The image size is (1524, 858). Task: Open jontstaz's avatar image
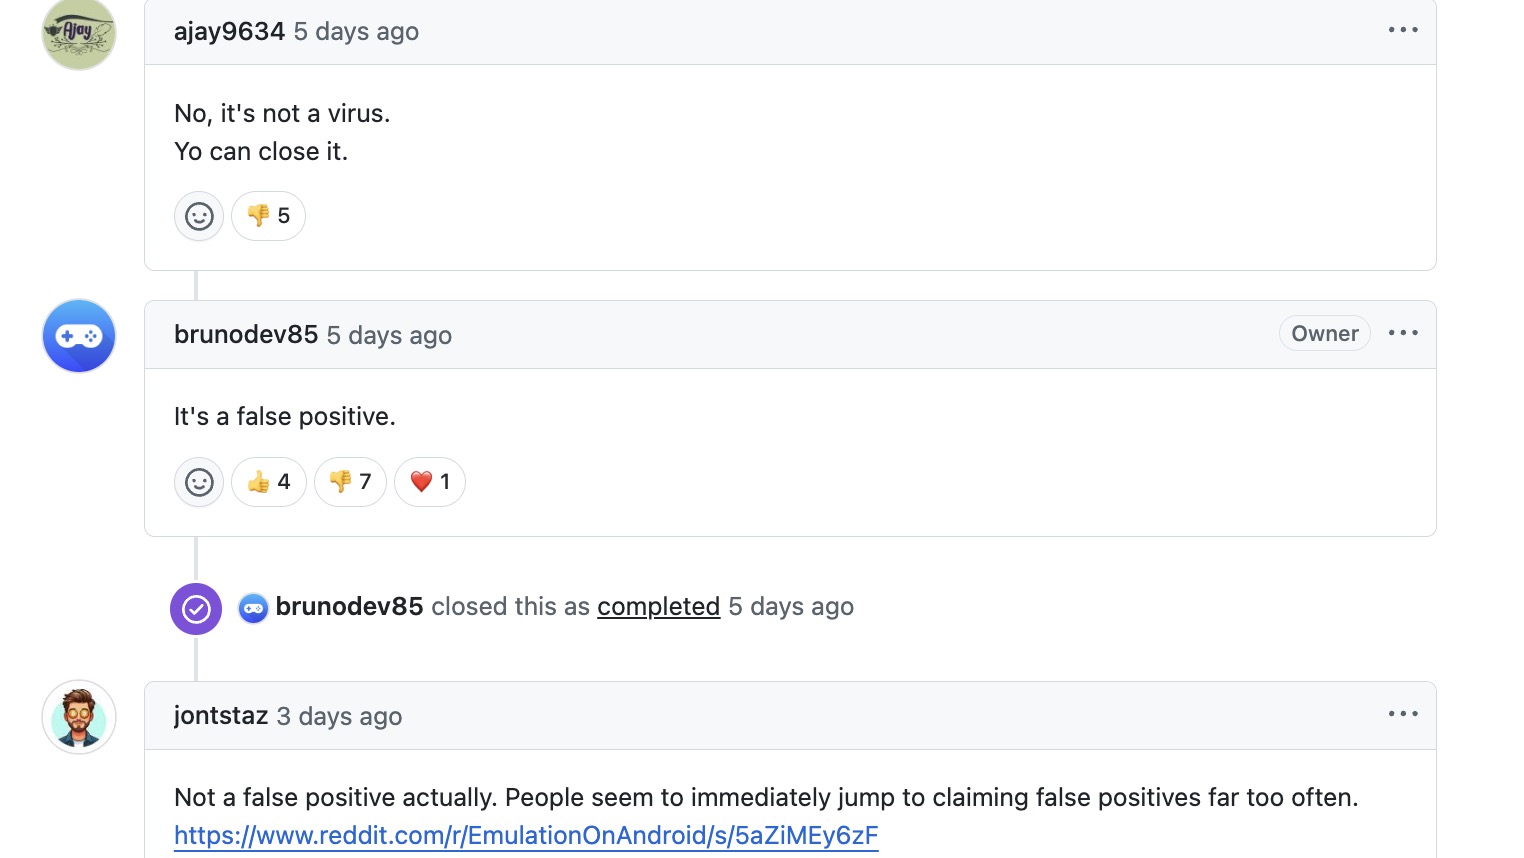click(79, 717)
